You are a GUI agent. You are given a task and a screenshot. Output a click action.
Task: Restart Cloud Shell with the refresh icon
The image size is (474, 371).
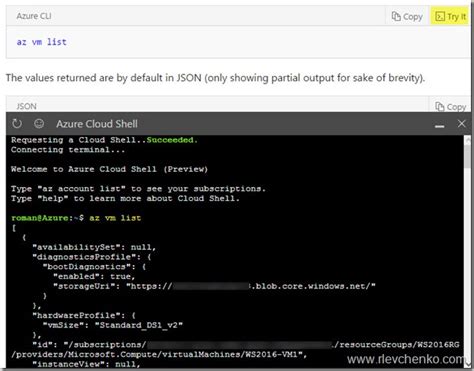click(17, 124)
